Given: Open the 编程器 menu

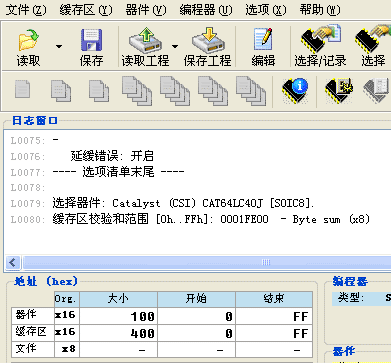Looking at the screenshot, I should (206, 10).
